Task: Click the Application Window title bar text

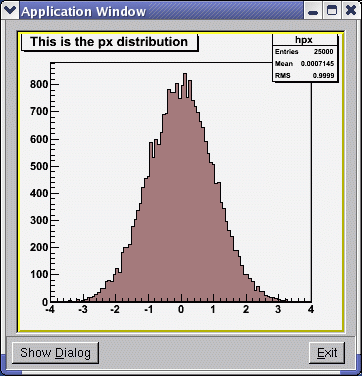Action: tap(84, 12)
